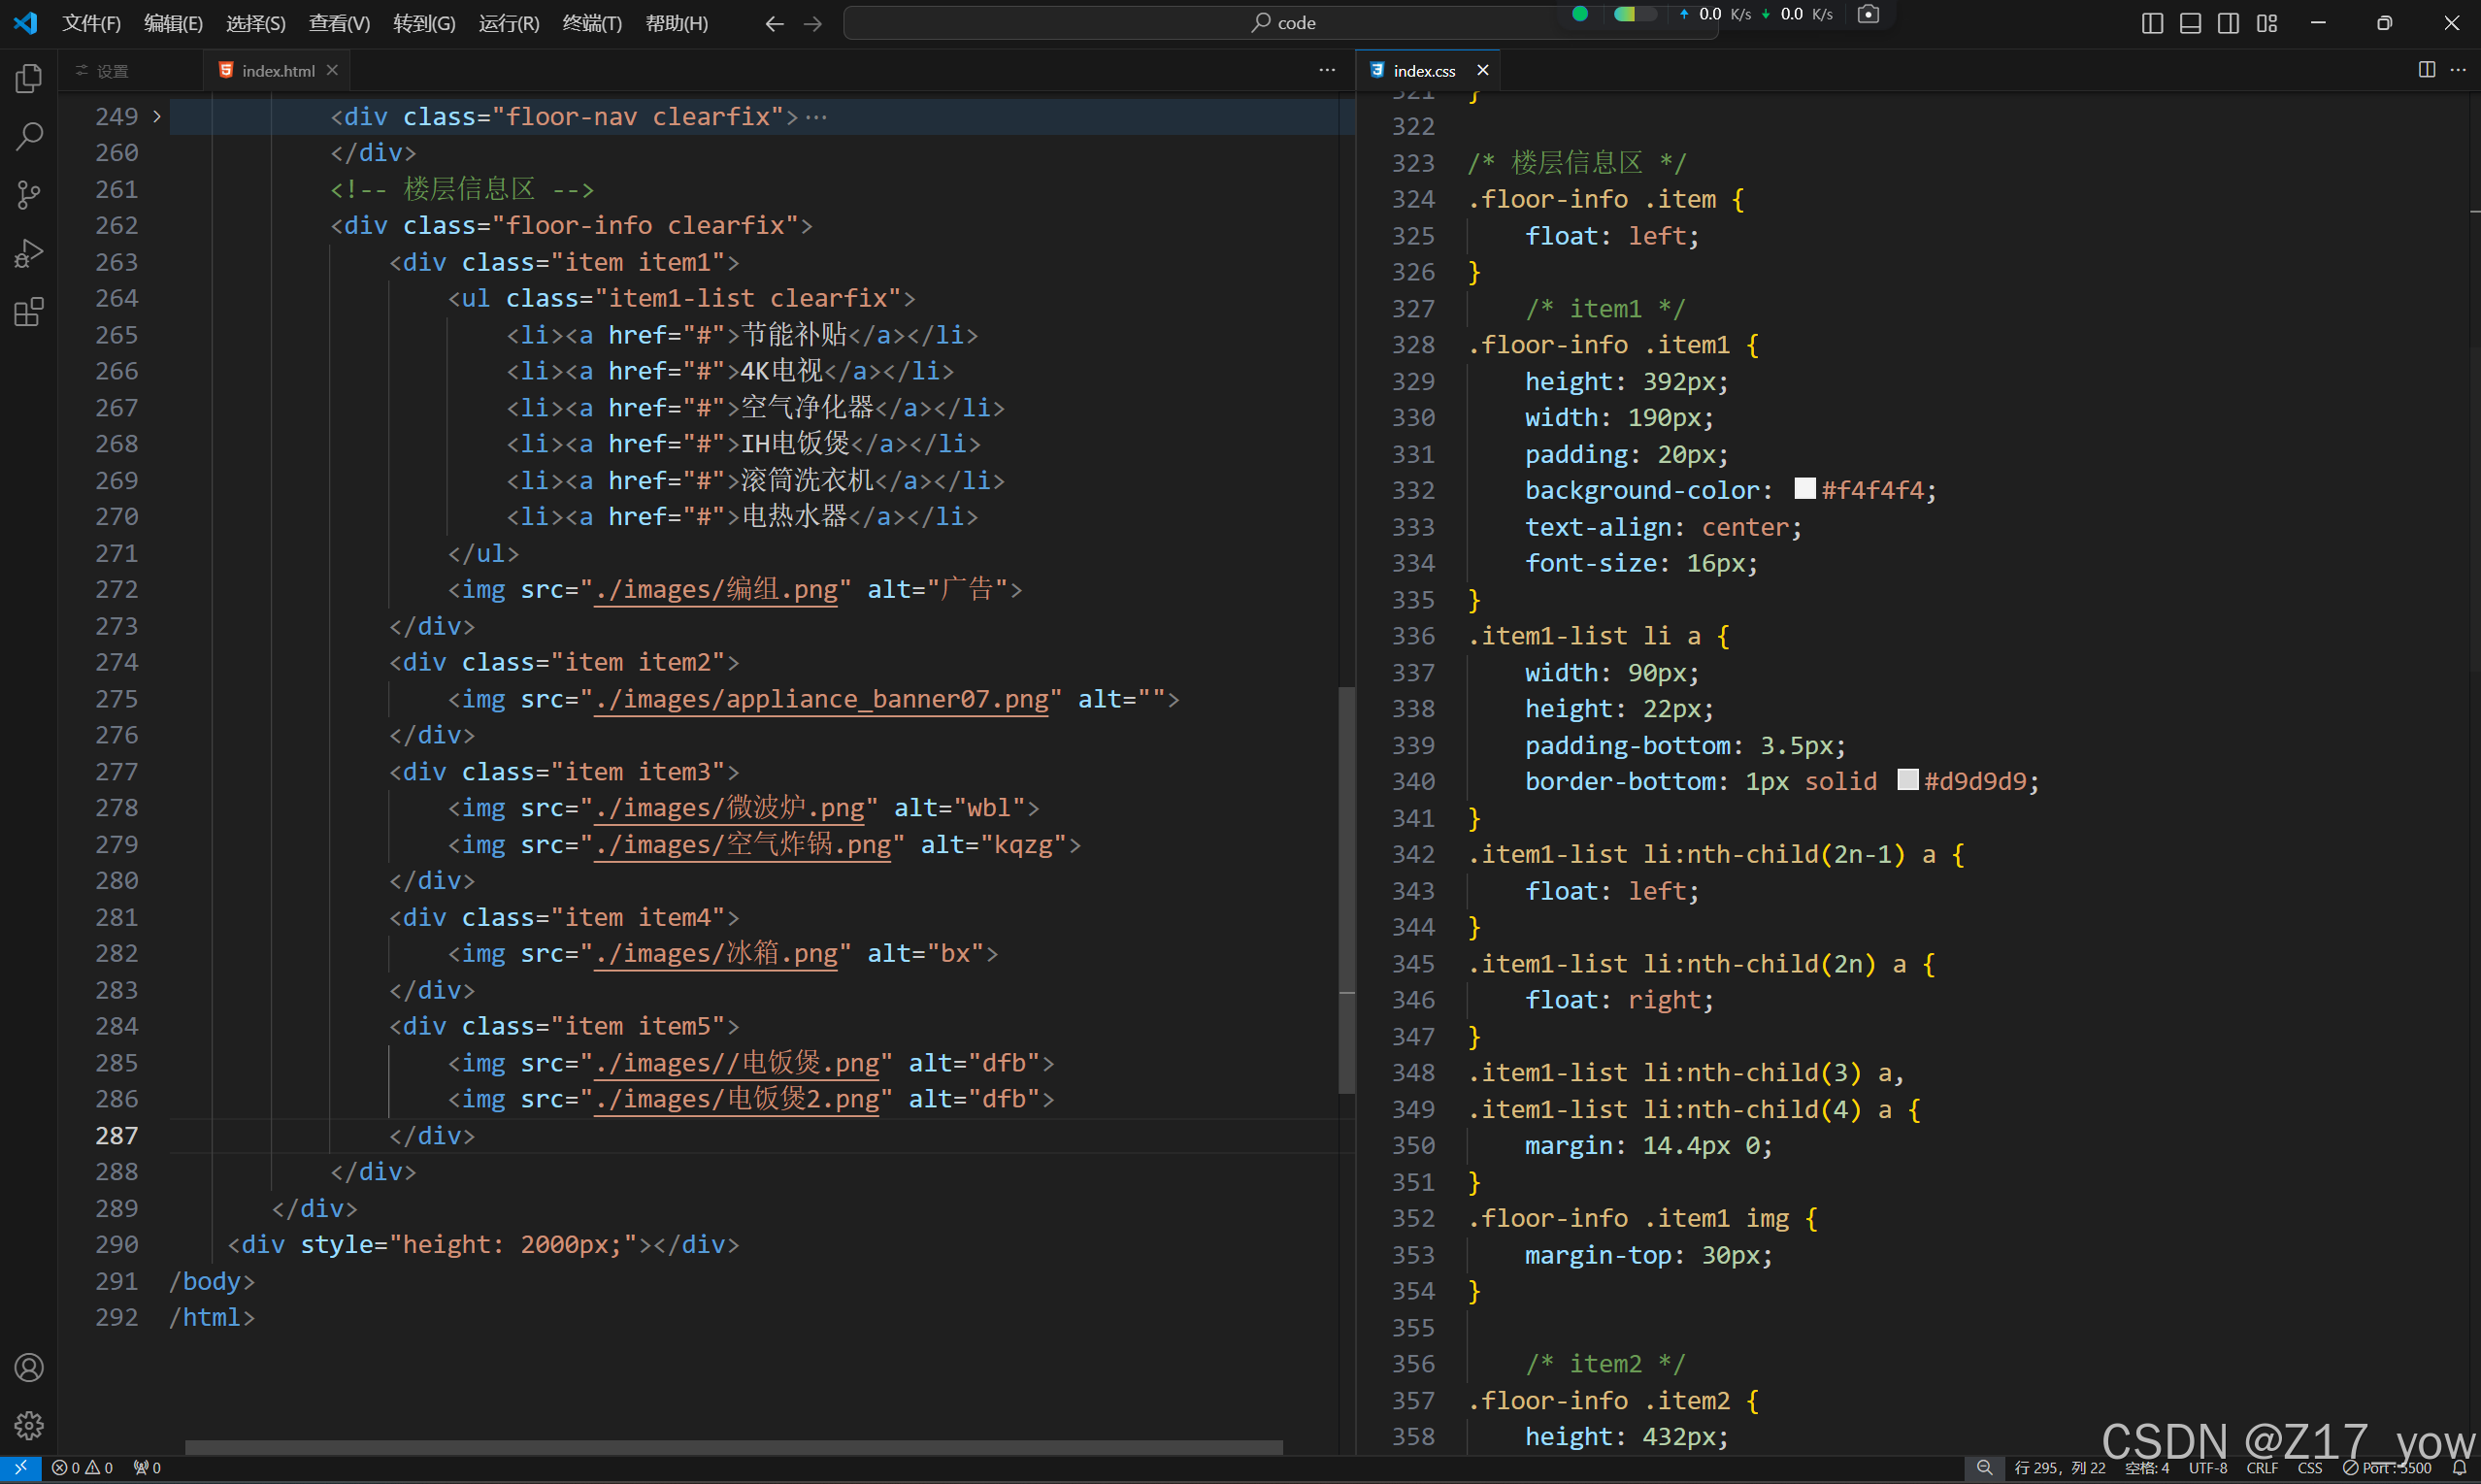Open the Run and Debug view
This screenshot has height=1484, width=2481.
click(x=29, y=253)
